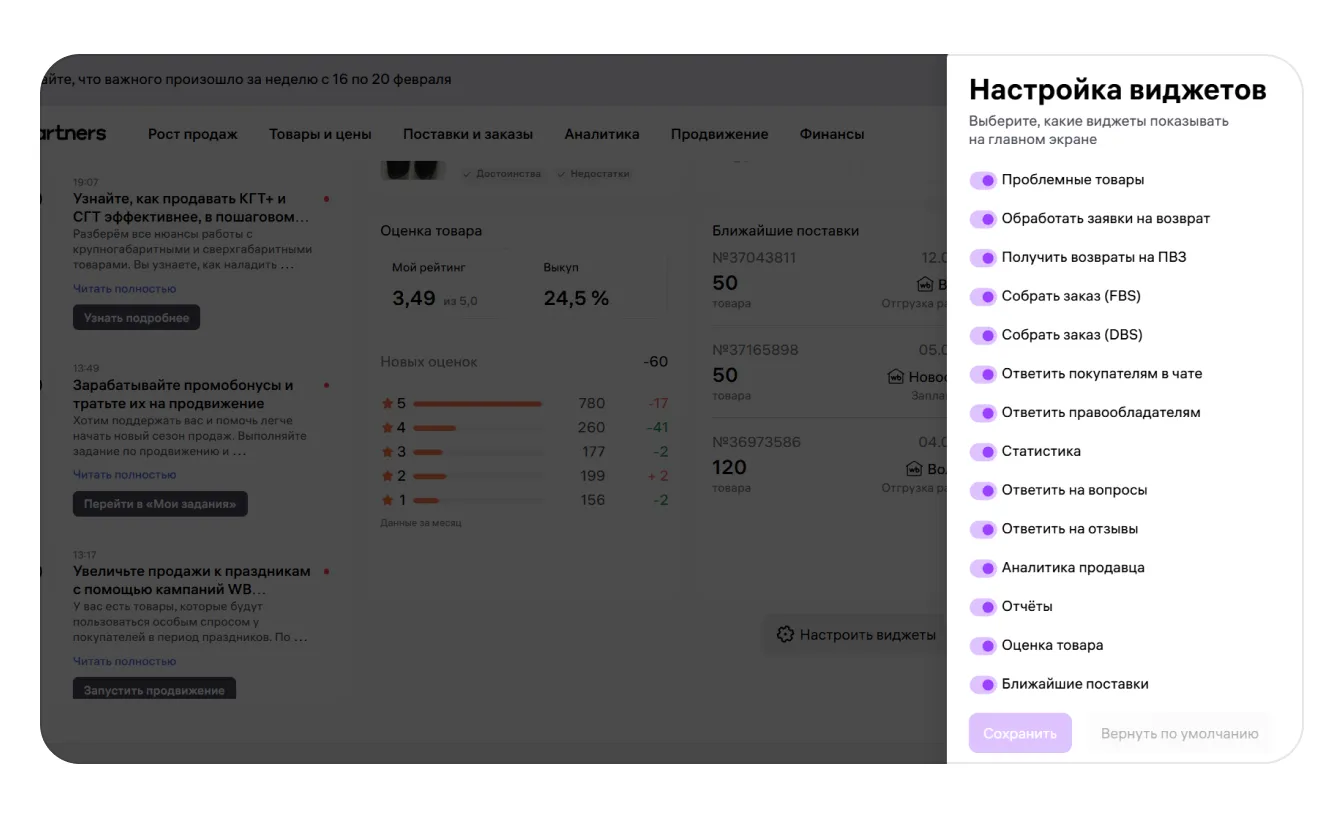Image resolution: width=1344 pixels, height=818 pixels.
Task: Click Вернуть по умолчанию button
Action: point(1179,733)
